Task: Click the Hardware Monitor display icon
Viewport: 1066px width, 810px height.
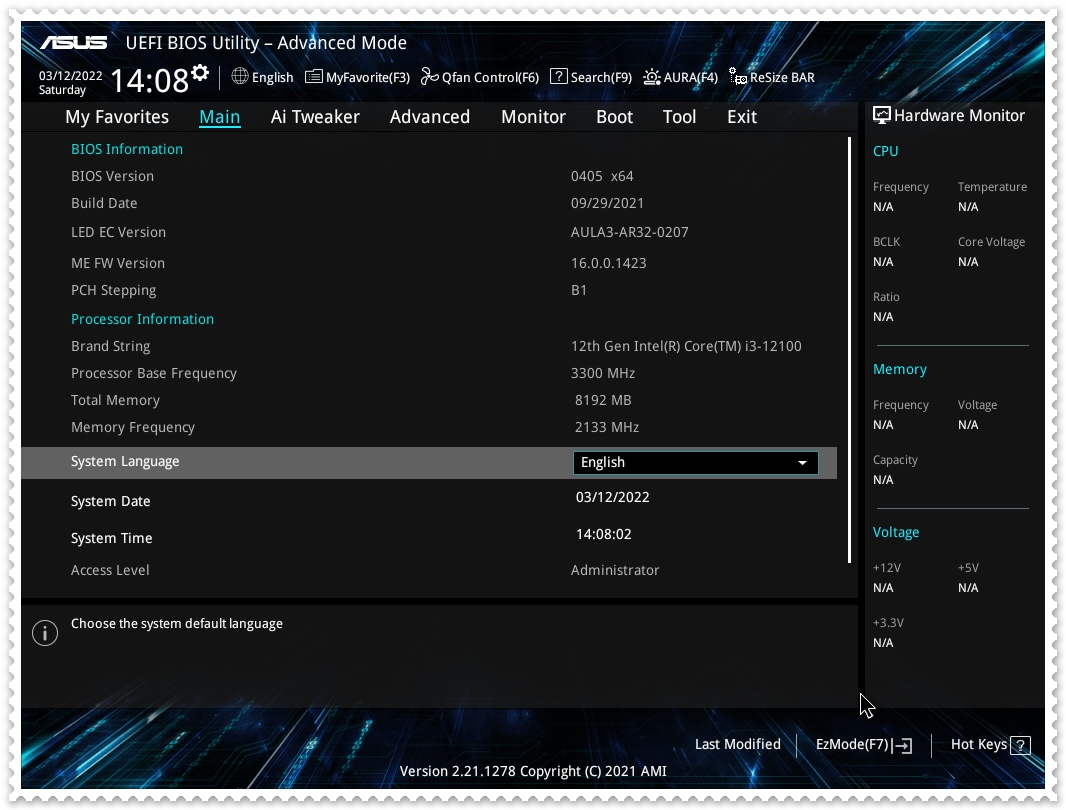Action: click(x=881, y=115)
